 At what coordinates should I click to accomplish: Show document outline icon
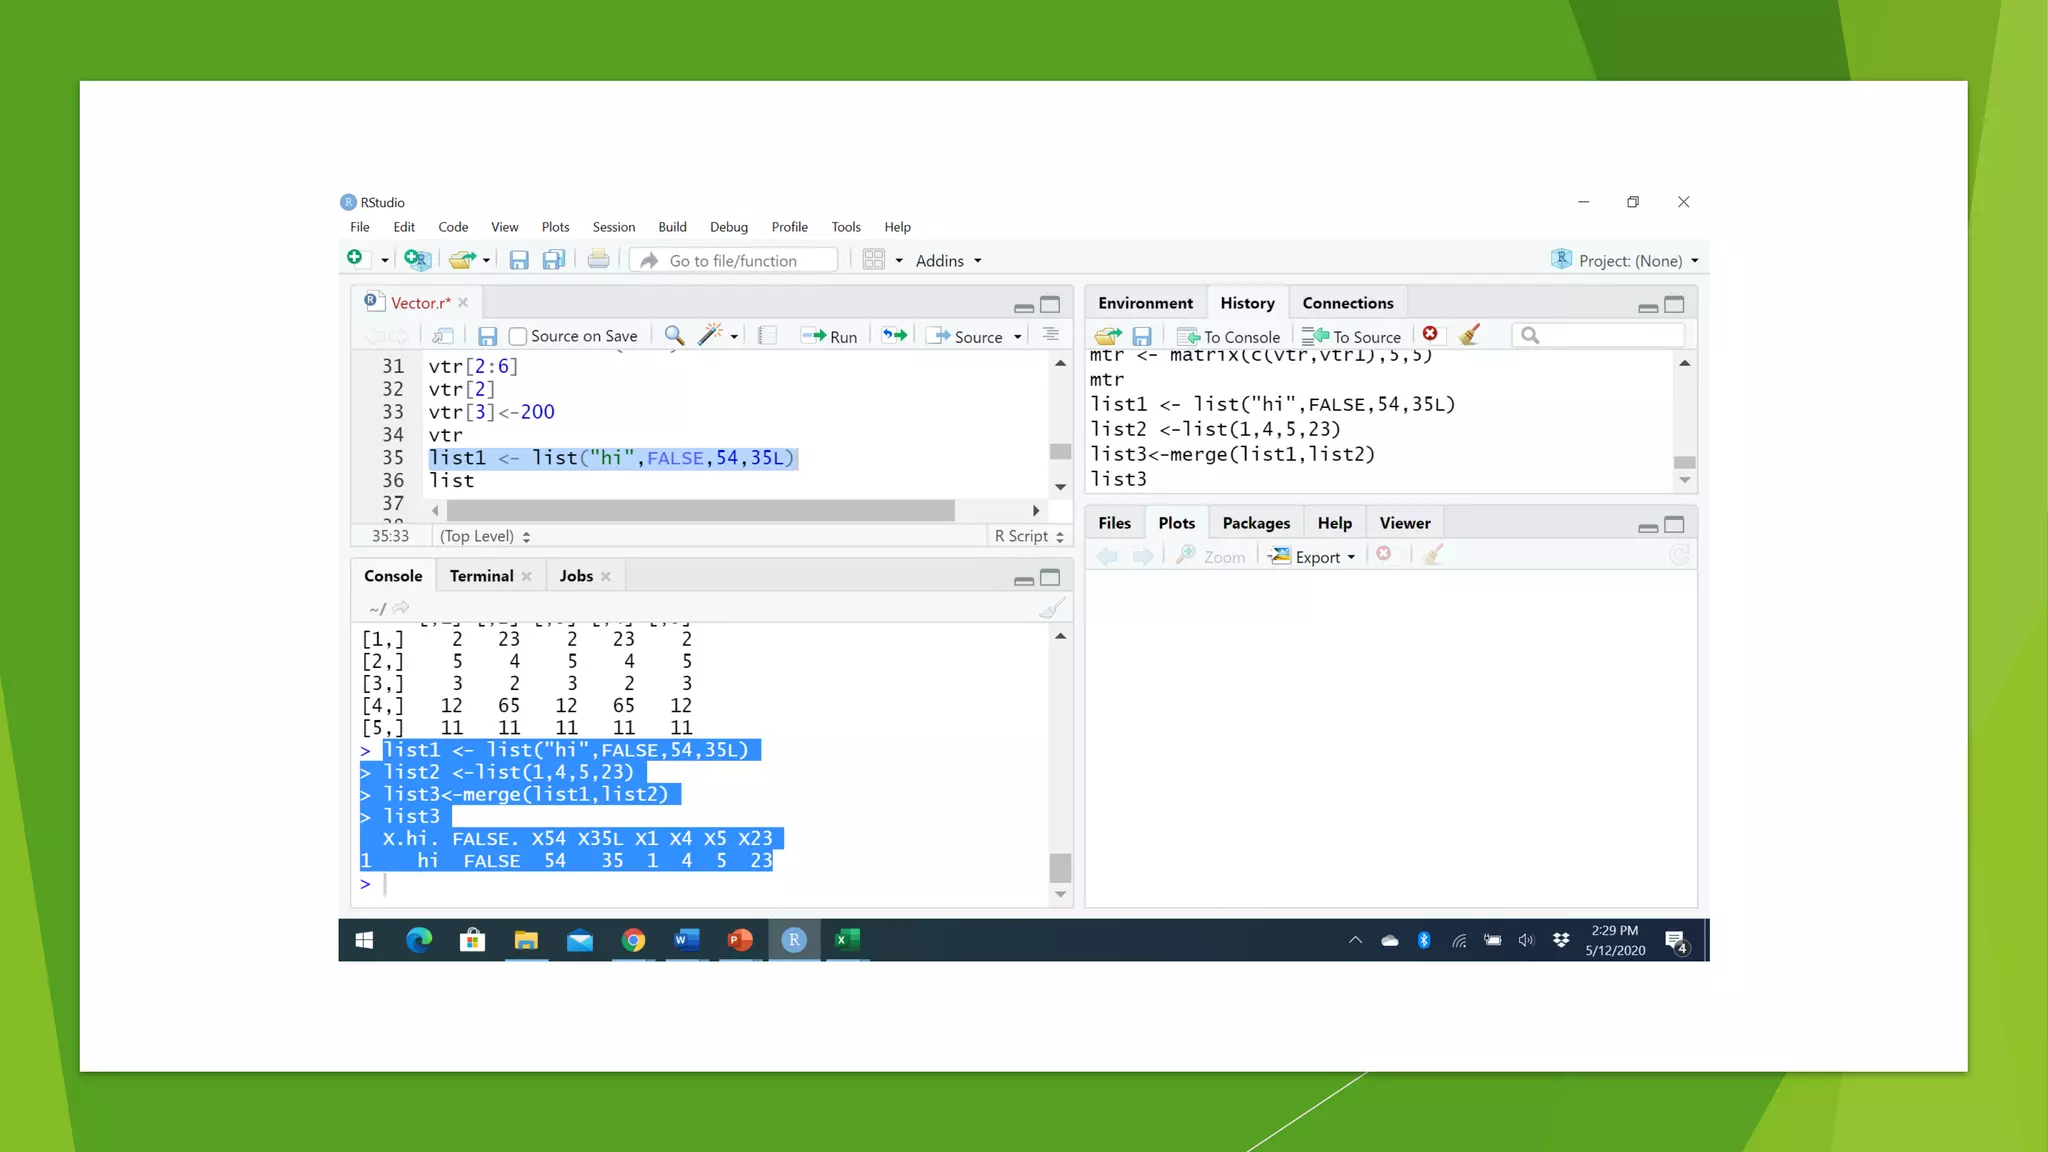coord(1051,335)
